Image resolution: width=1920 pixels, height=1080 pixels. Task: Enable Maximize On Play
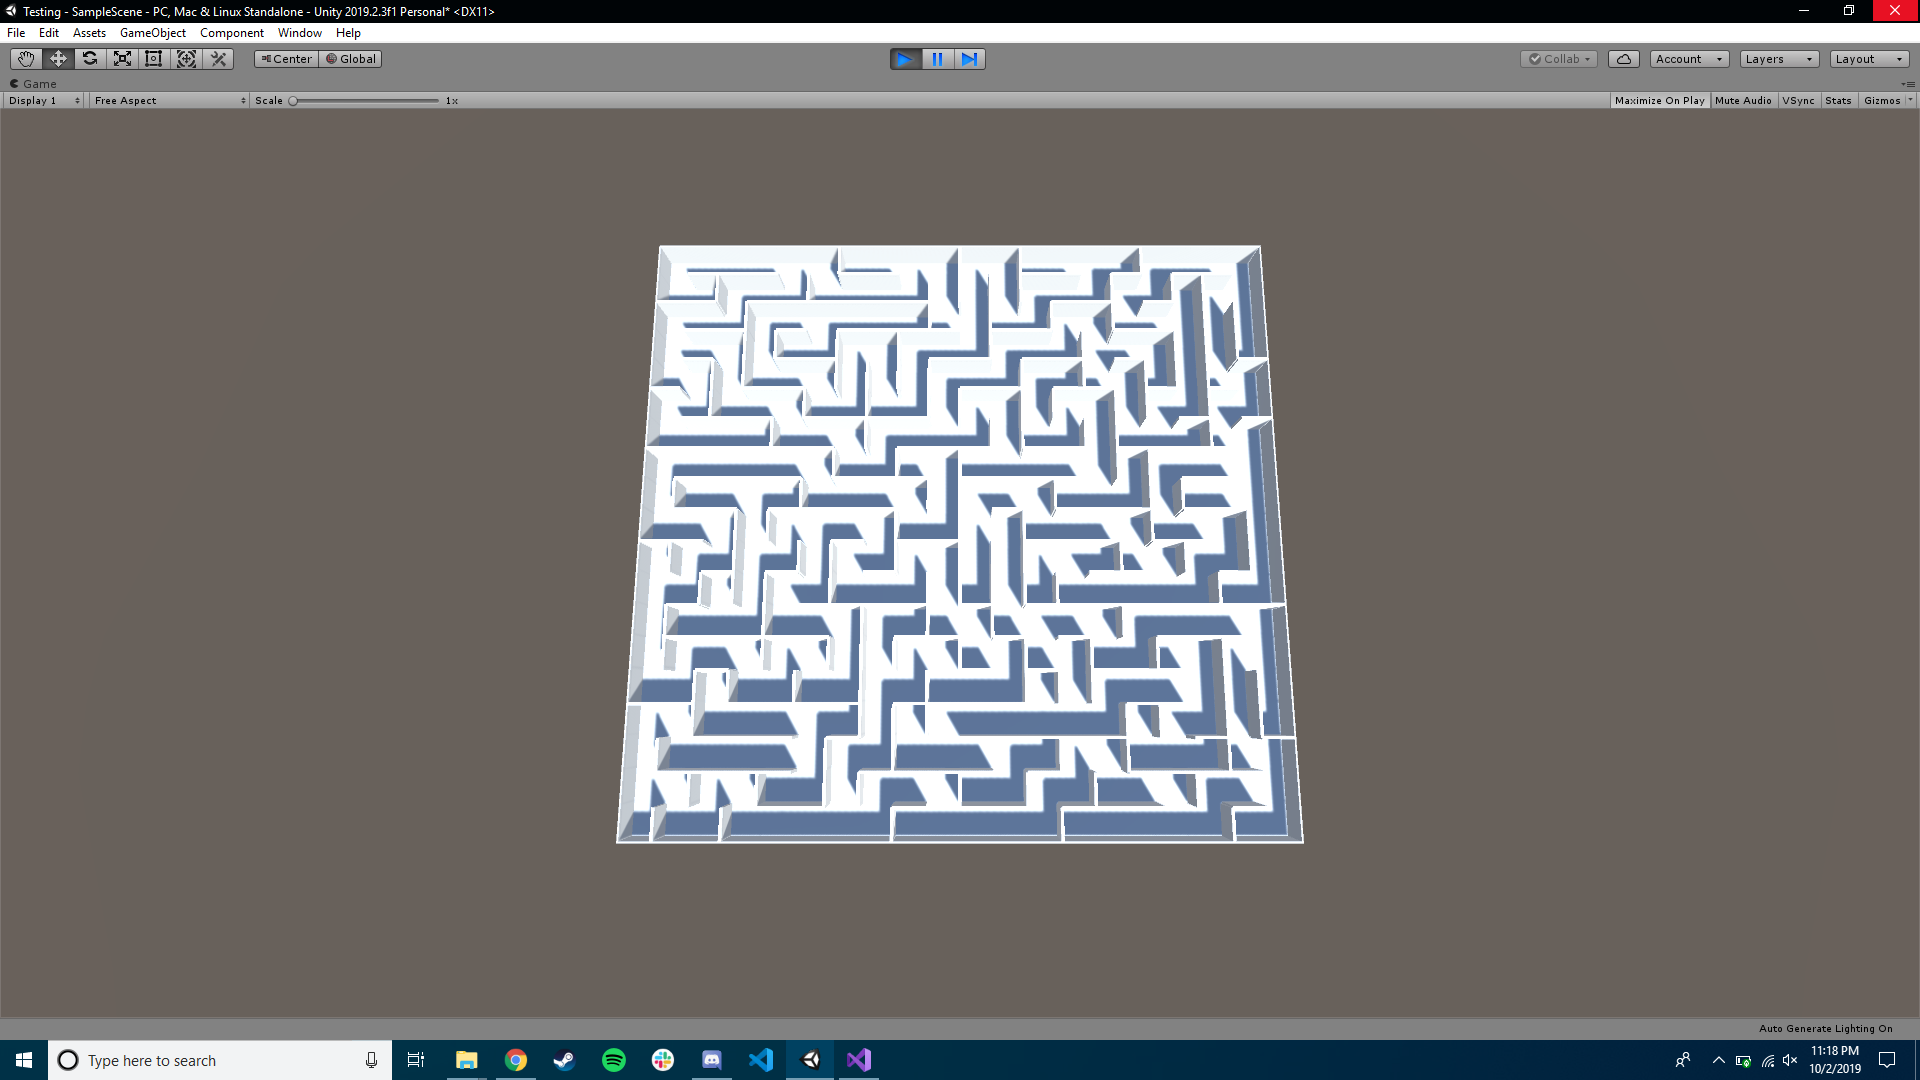[x=1659, y=101]
